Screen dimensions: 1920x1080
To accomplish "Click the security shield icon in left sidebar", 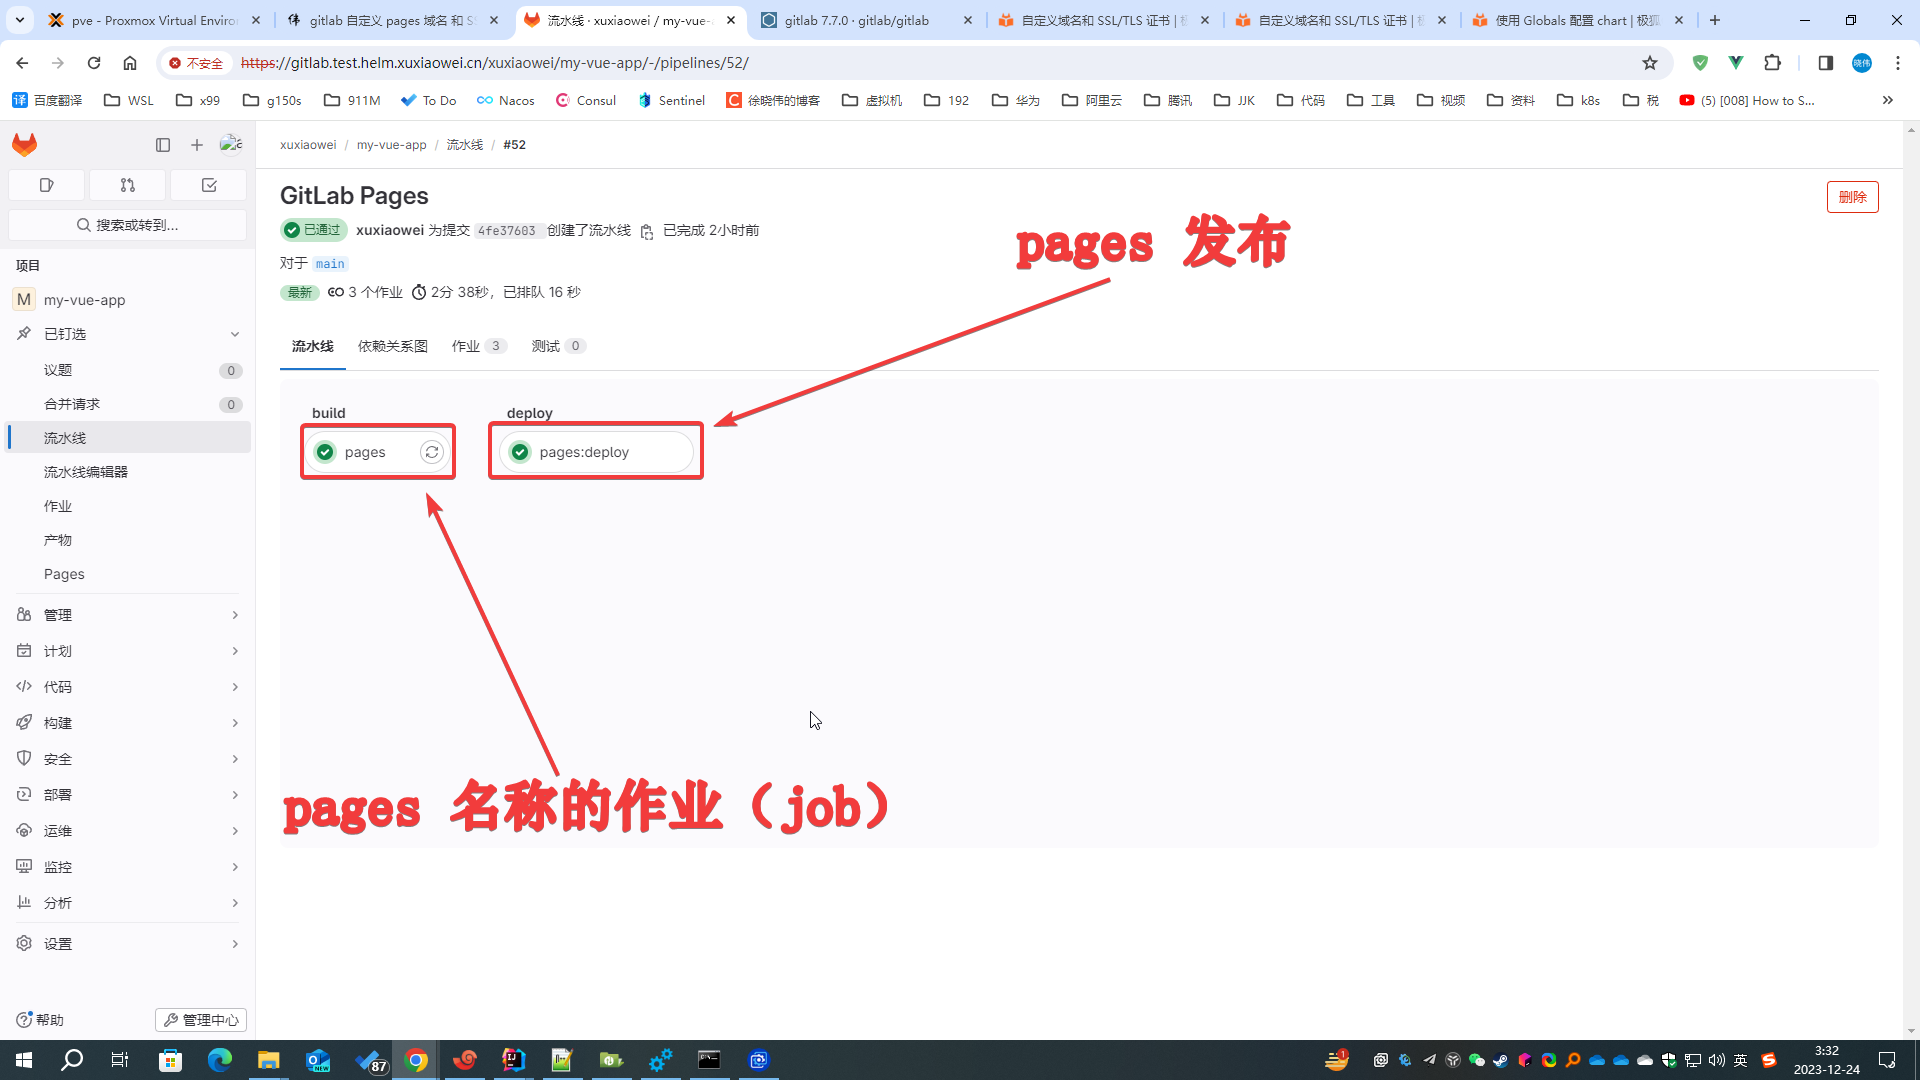I will (24, 758).
